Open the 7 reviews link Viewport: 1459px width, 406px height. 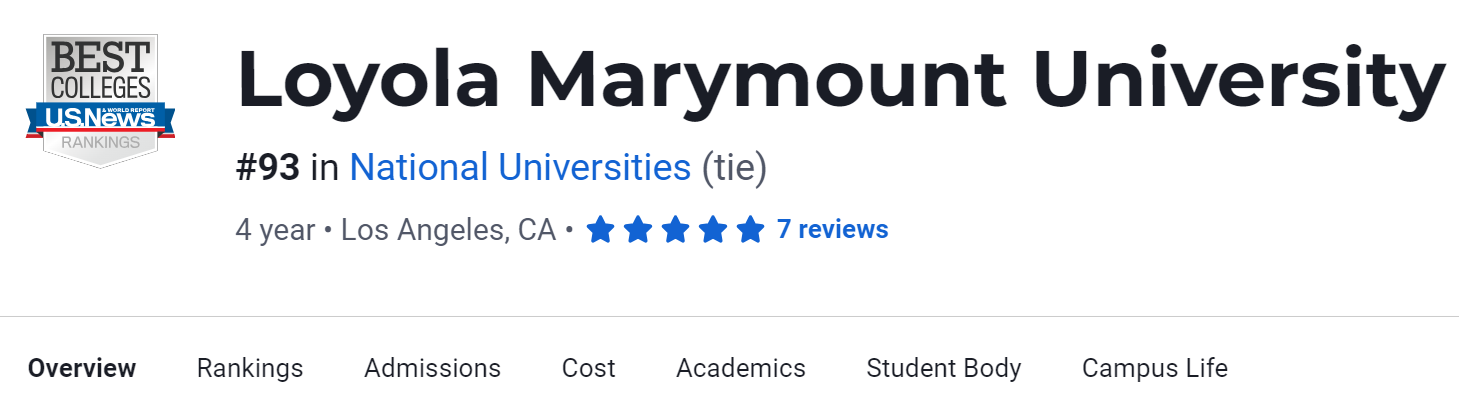tap(832, 230)
